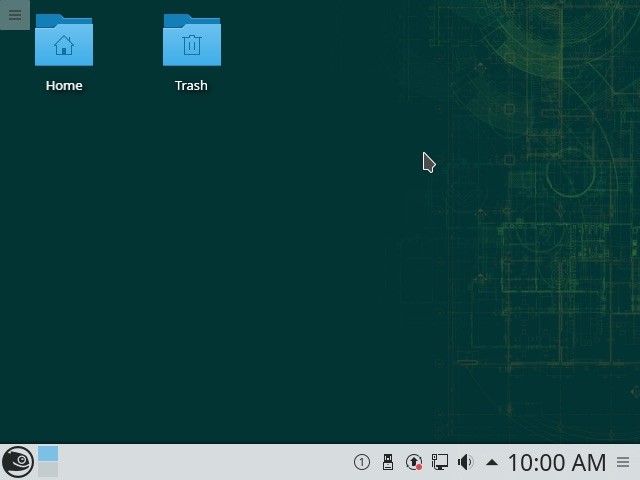Switch to the first virtual desktop in pager
Viewport: 640px width, 480px height.
coord(48,454)
